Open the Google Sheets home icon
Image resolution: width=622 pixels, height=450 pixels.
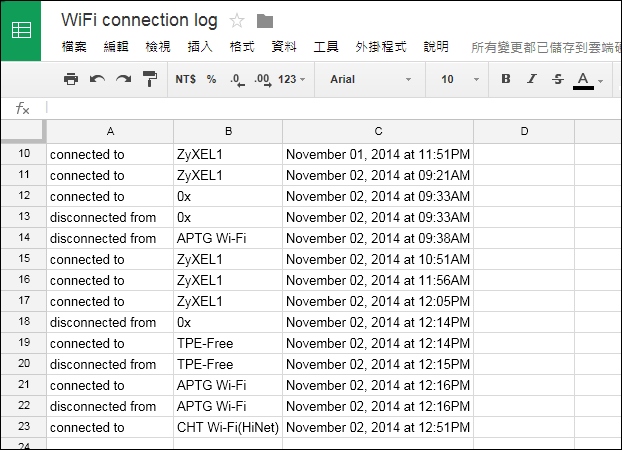pyautogui.click(x=21, y=31)
